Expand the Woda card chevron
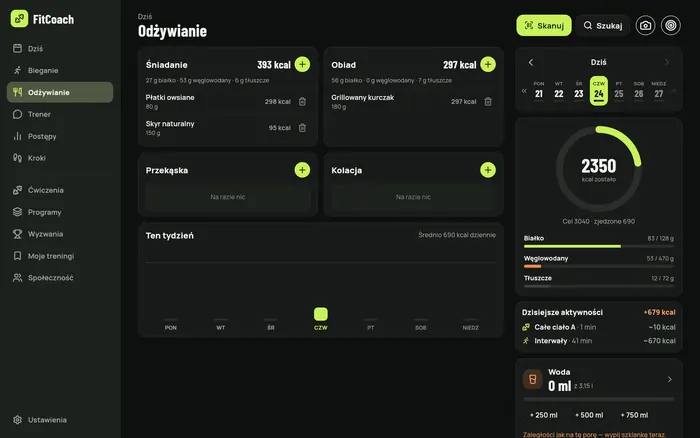Viewport: 700px width, 438px height. click(670, 379)
